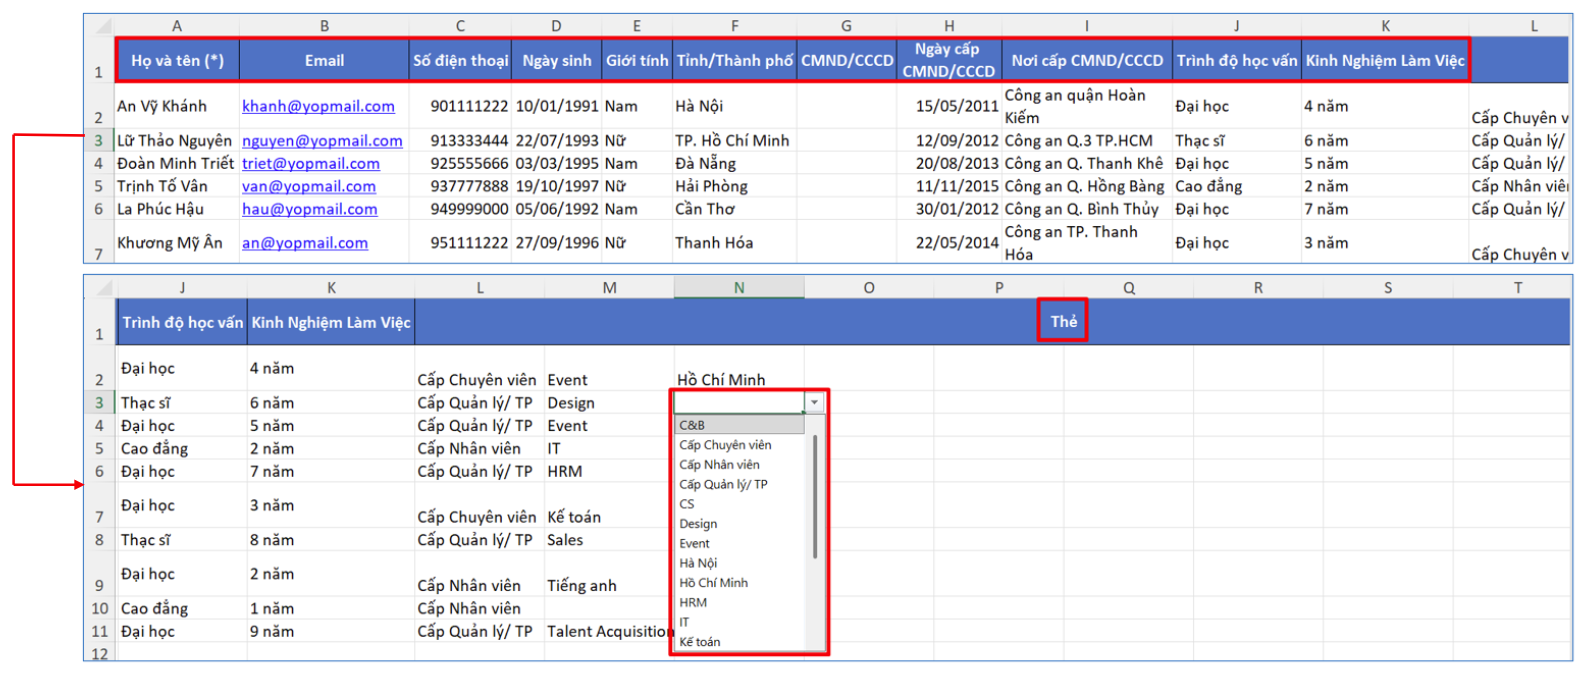Select the highlighted column N header
Screen dimensions: 1590x673
point(739,288)
